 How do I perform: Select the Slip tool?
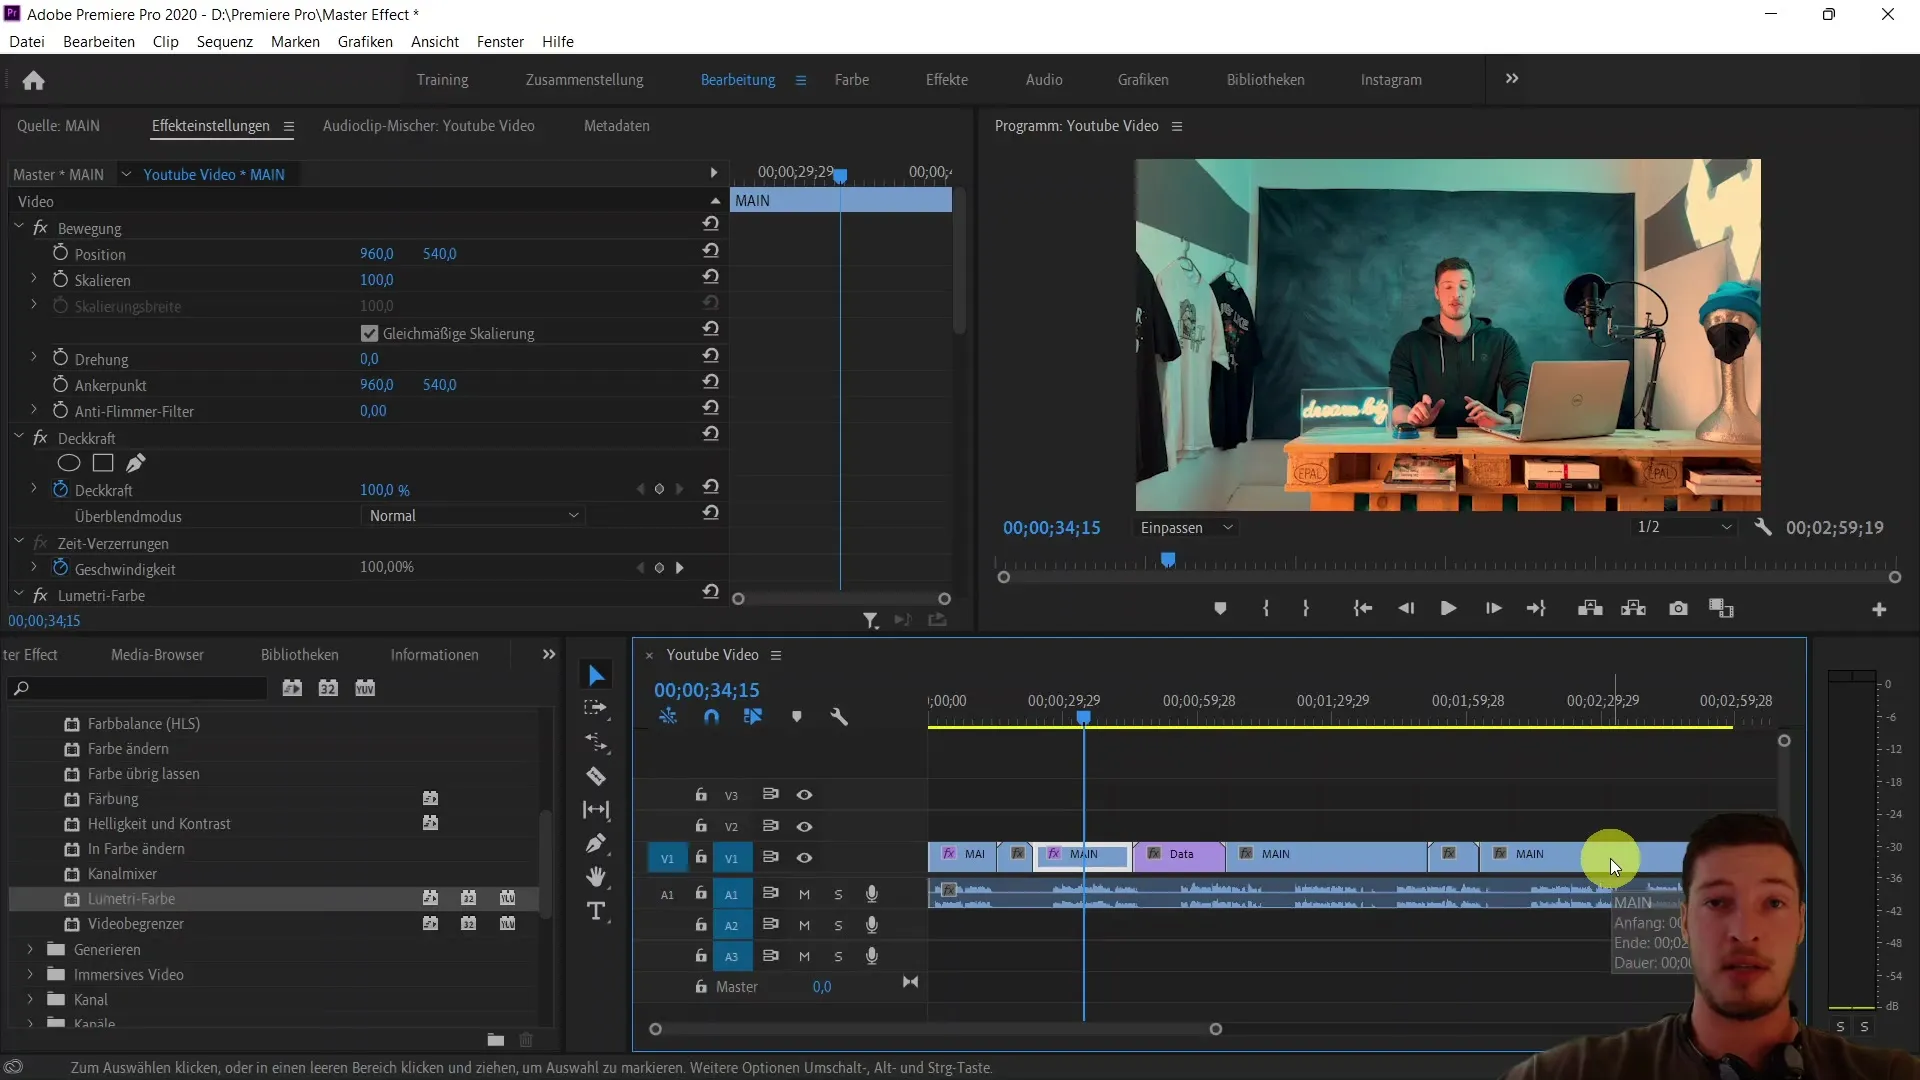point(596,810)
